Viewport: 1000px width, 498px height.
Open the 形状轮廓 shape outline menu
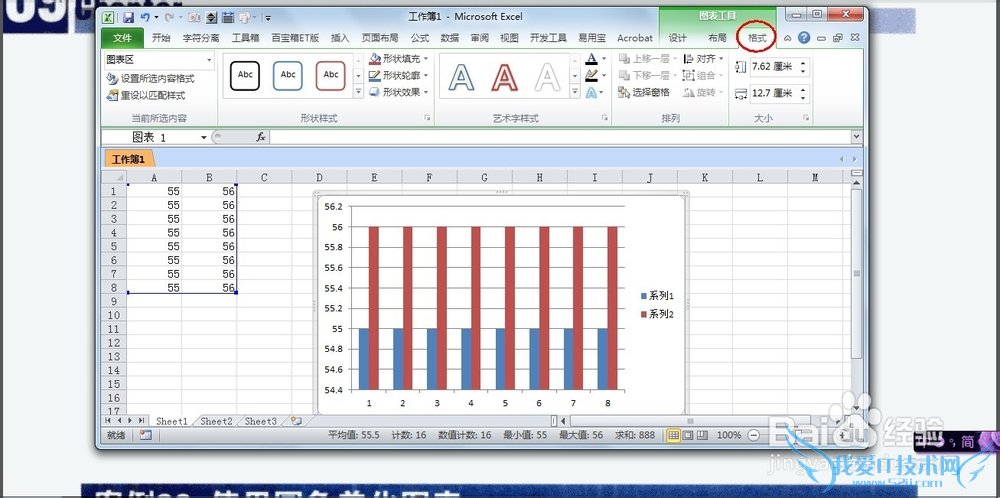coord(399,75)
